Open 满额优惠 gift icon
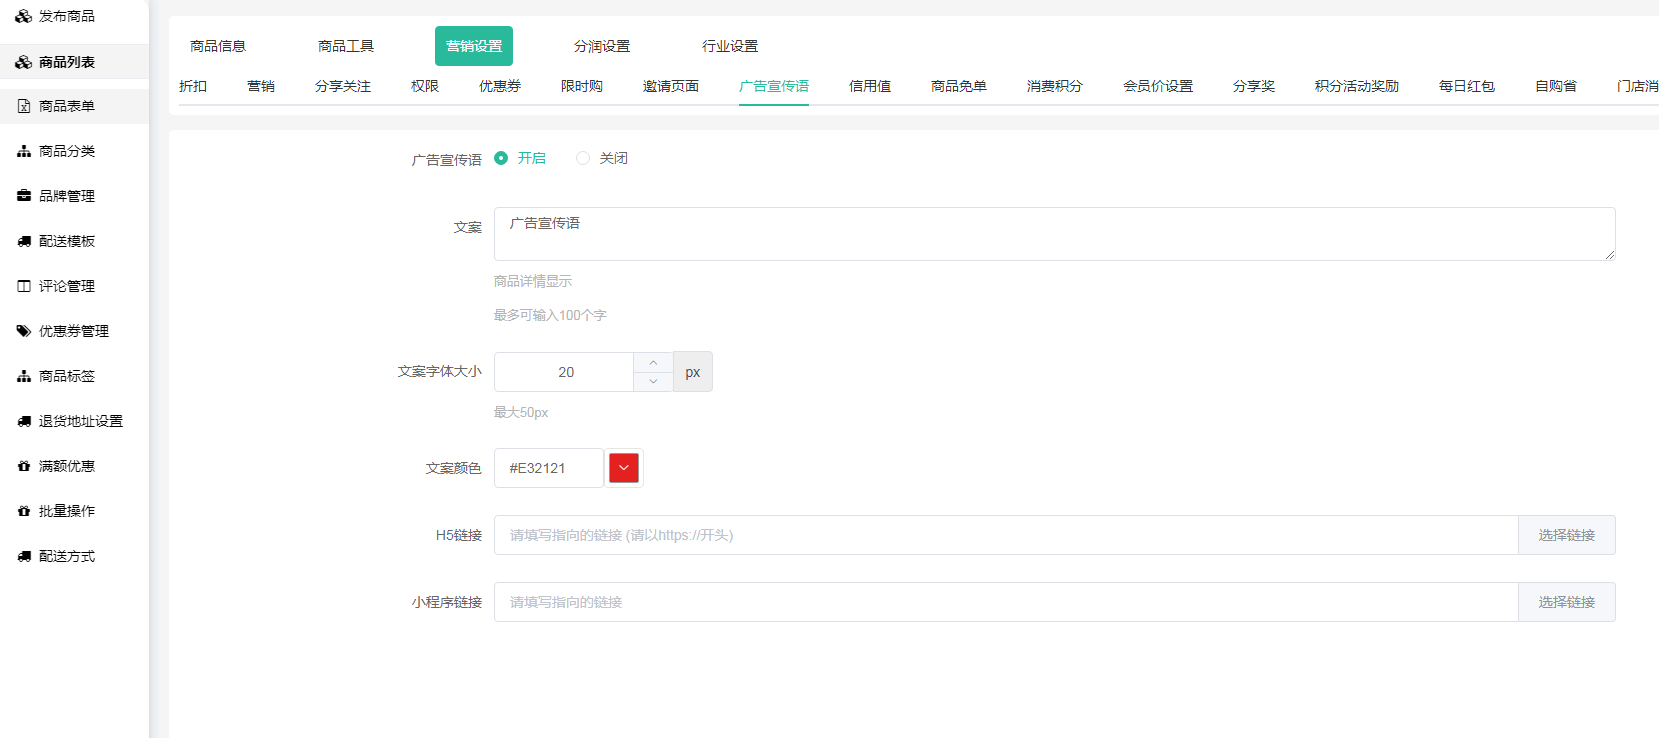 point(23,466)
